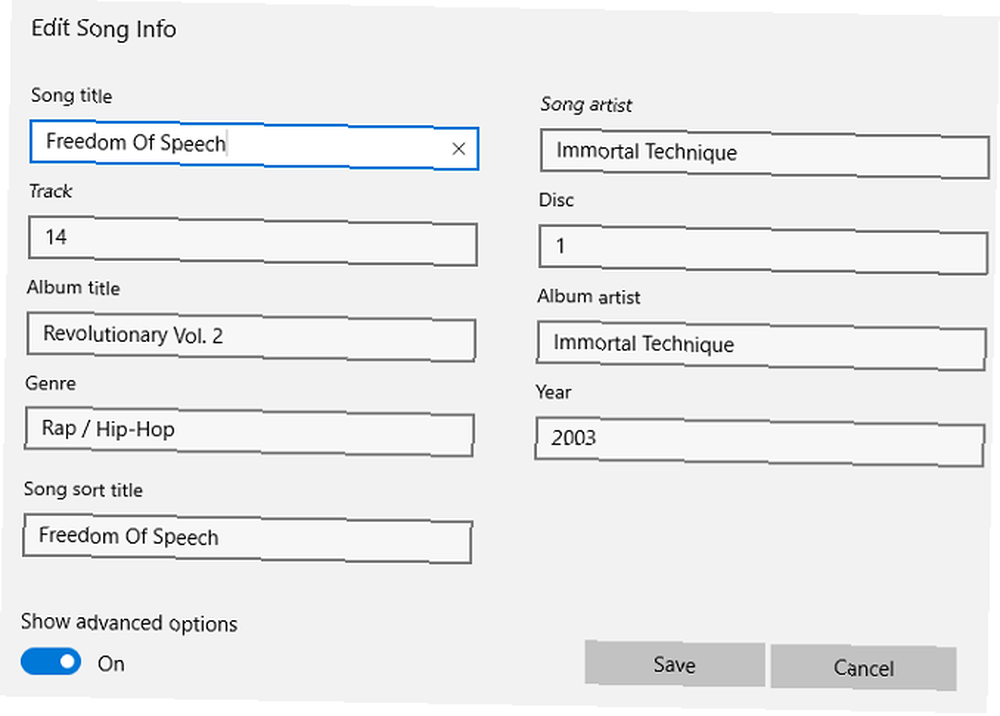Clear the Song title field with X
The width and height of the screenshot is (1000, 716).
pyautogui.click(x=459, y=149)
